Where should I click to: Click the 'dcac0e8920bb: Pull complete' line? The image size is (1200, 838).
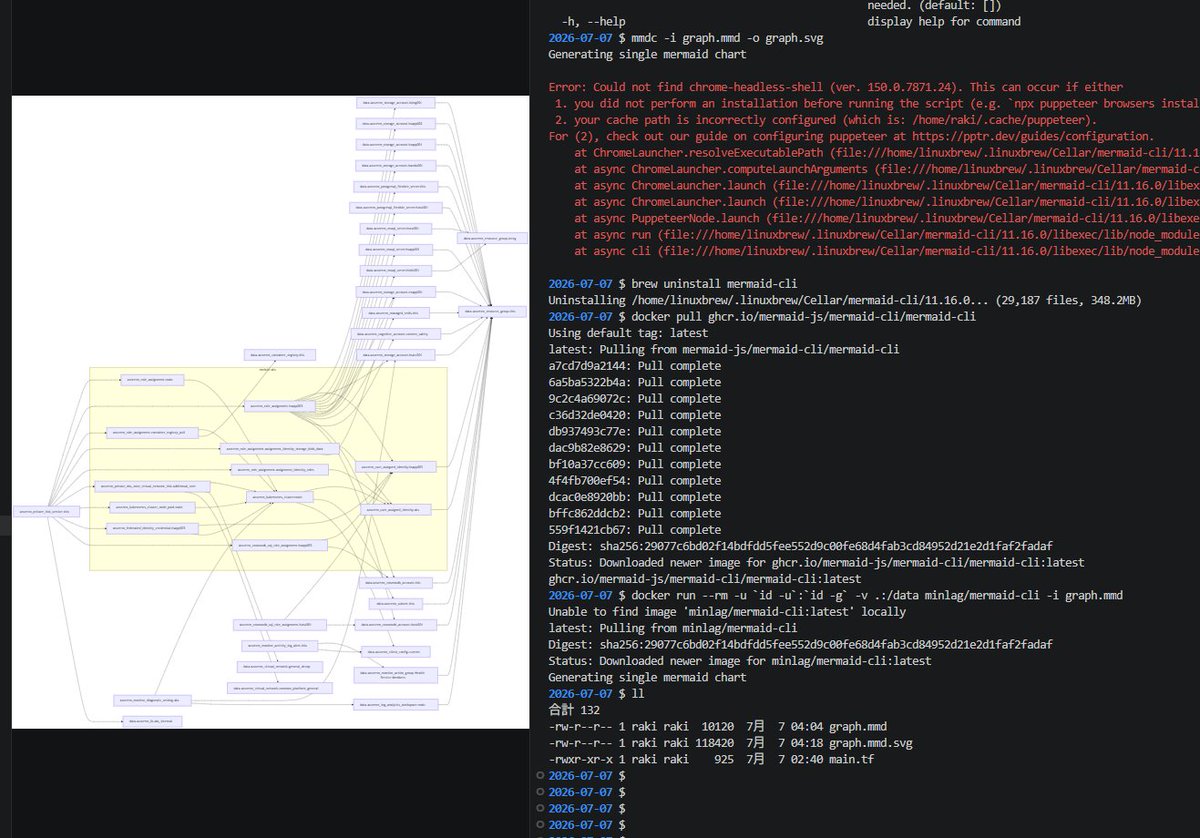(634, 497)
